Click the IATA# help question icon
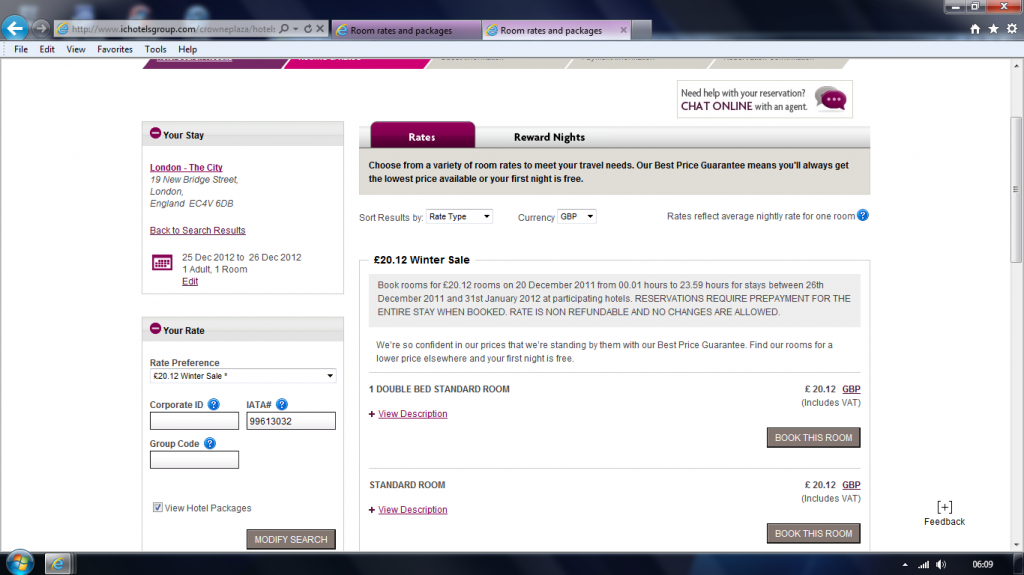This screenshot has width=1024, height=575. click(282, 404)
